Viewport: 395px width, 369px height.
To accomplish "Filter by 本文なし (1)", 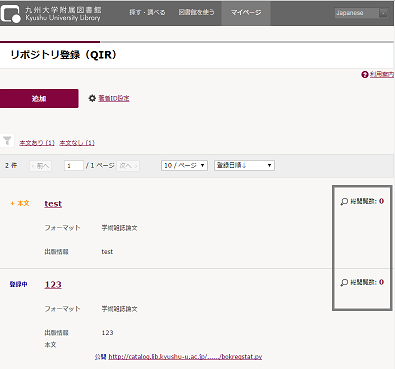I will pyautogui.click(x=77, y=143).
